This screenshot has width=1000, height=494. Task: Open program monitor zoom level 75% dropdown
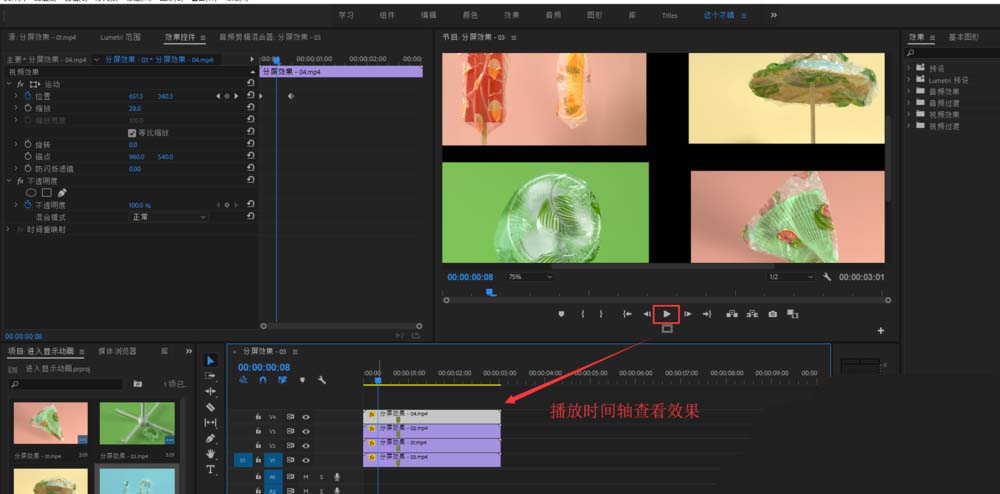click(x=530, y=277)
